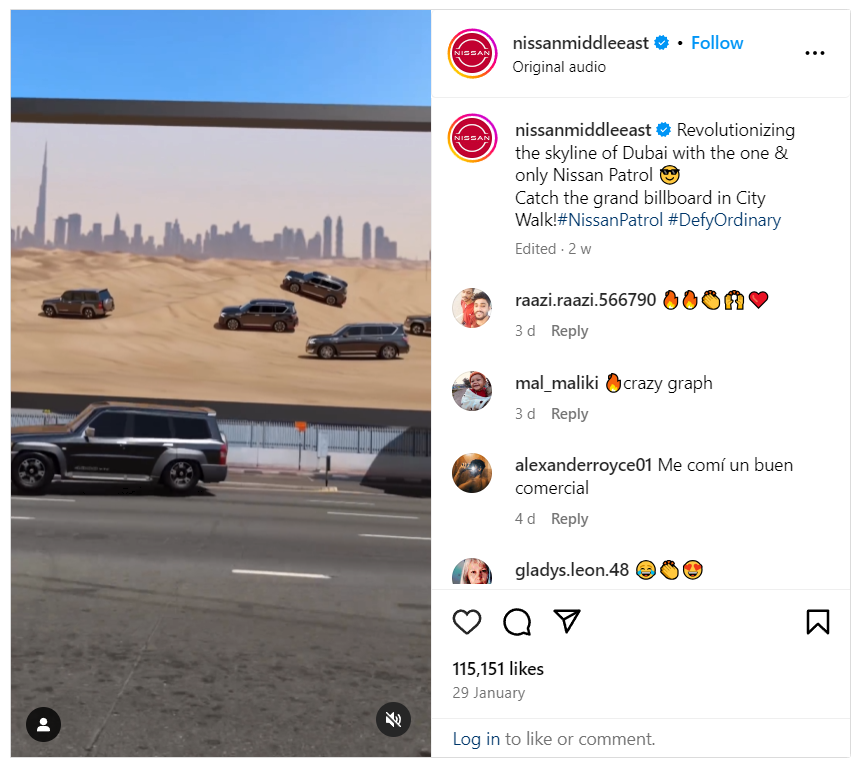
Task: Open Original audio link
Action: tap(559, 67)
